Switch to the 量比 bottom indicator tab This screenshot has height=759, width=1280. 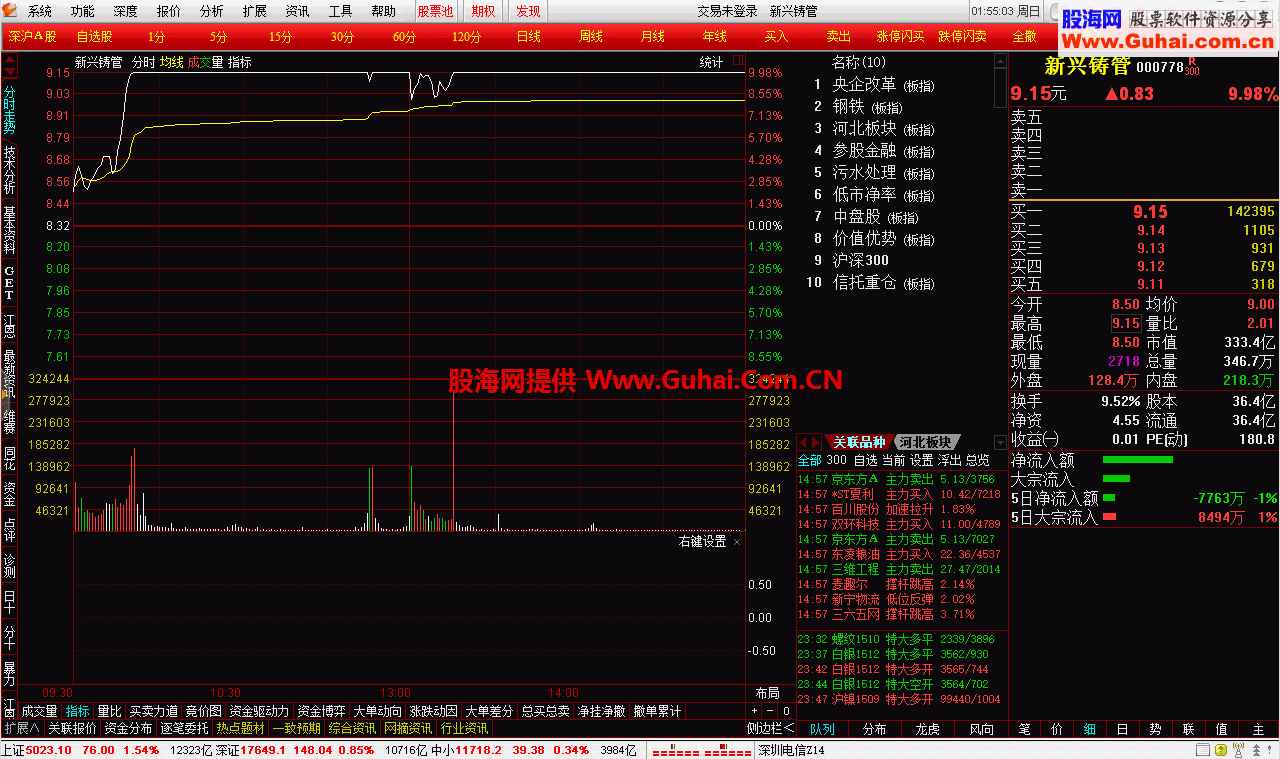pos(109,711)
